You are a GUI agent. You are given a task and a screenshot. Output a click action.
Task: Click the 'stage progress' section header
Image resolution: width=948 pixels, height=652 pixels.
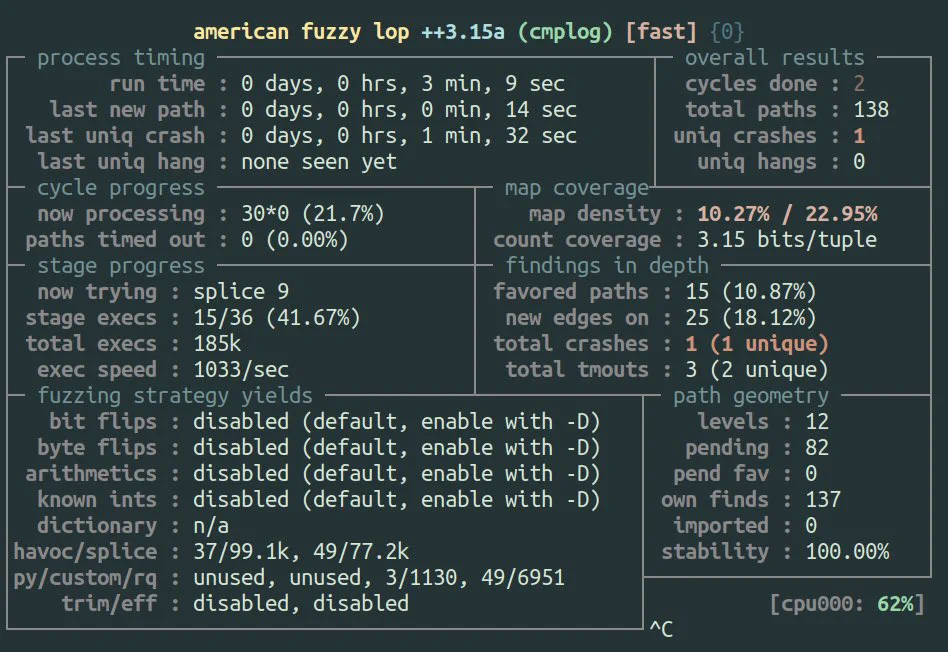(x=121, y=266)
